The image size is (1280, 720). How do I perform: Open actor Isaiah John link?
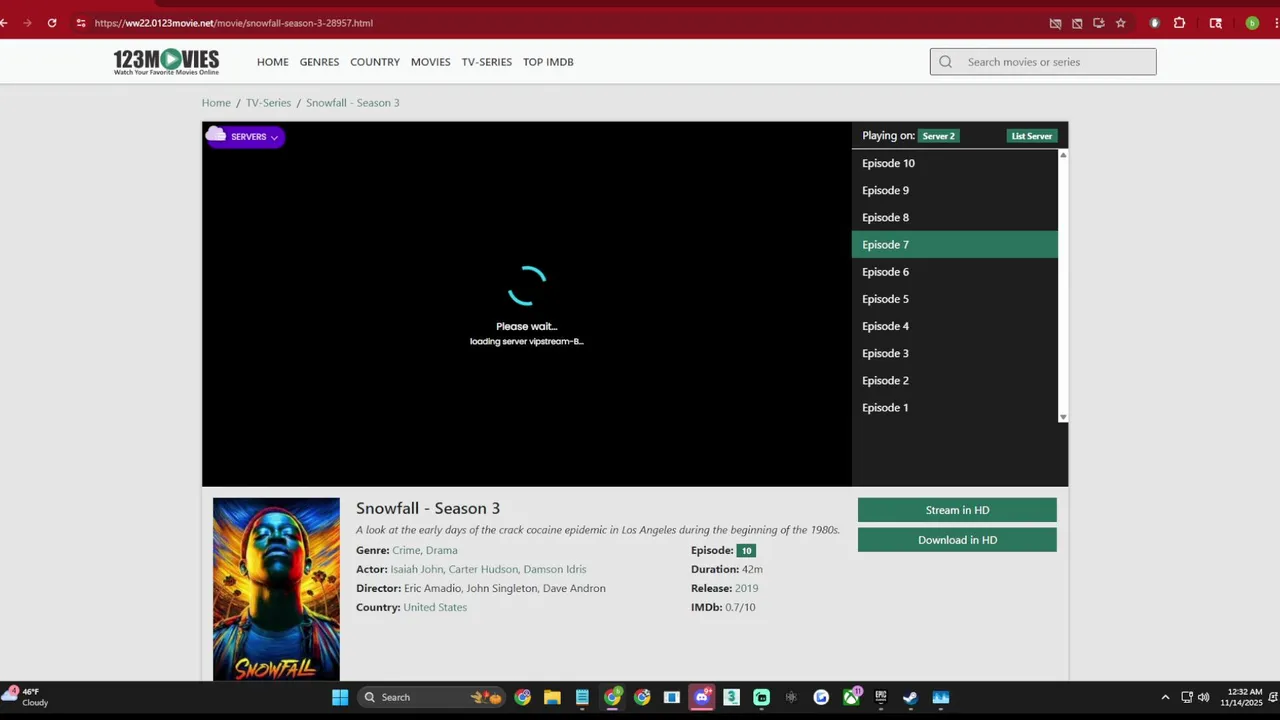pyautogui.click(x=417, y=569)
